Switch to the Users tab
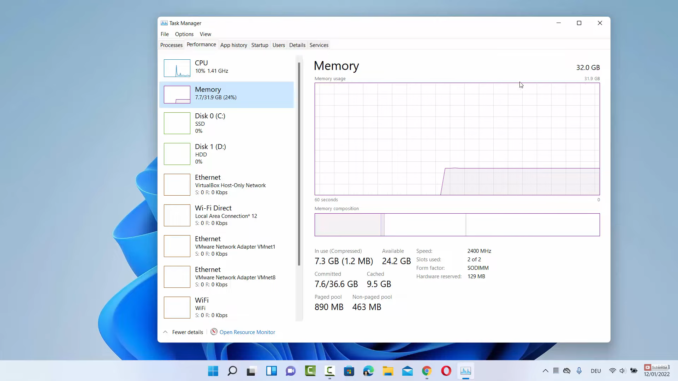This screenshot has width=678, height=381. point(279,45)
